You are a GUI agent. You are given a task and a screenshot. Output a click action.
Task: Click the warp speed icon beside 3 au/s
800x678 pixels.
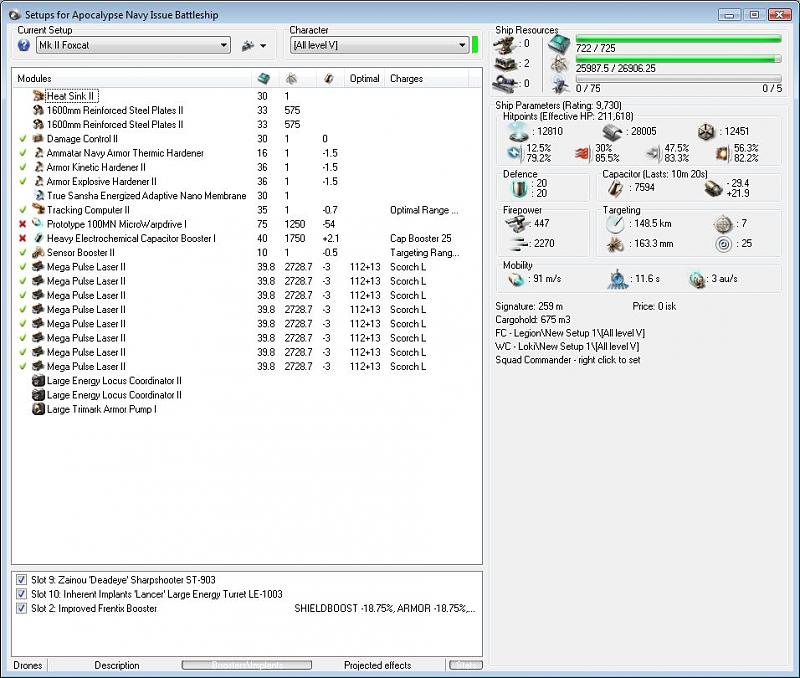click(x=697, y=280)
